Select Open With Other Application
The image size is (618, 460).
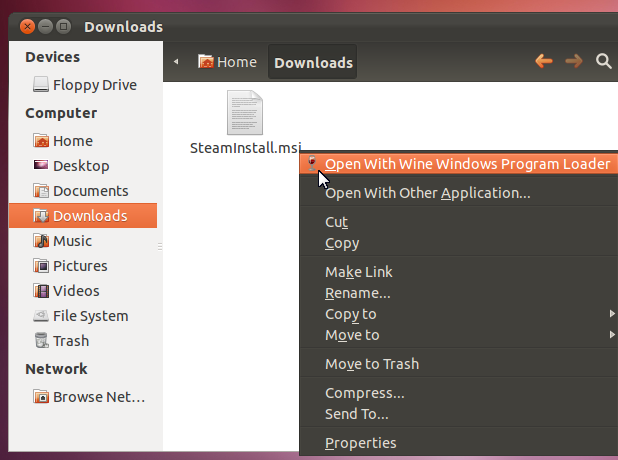pyautogui.click(x=427, y=193)
